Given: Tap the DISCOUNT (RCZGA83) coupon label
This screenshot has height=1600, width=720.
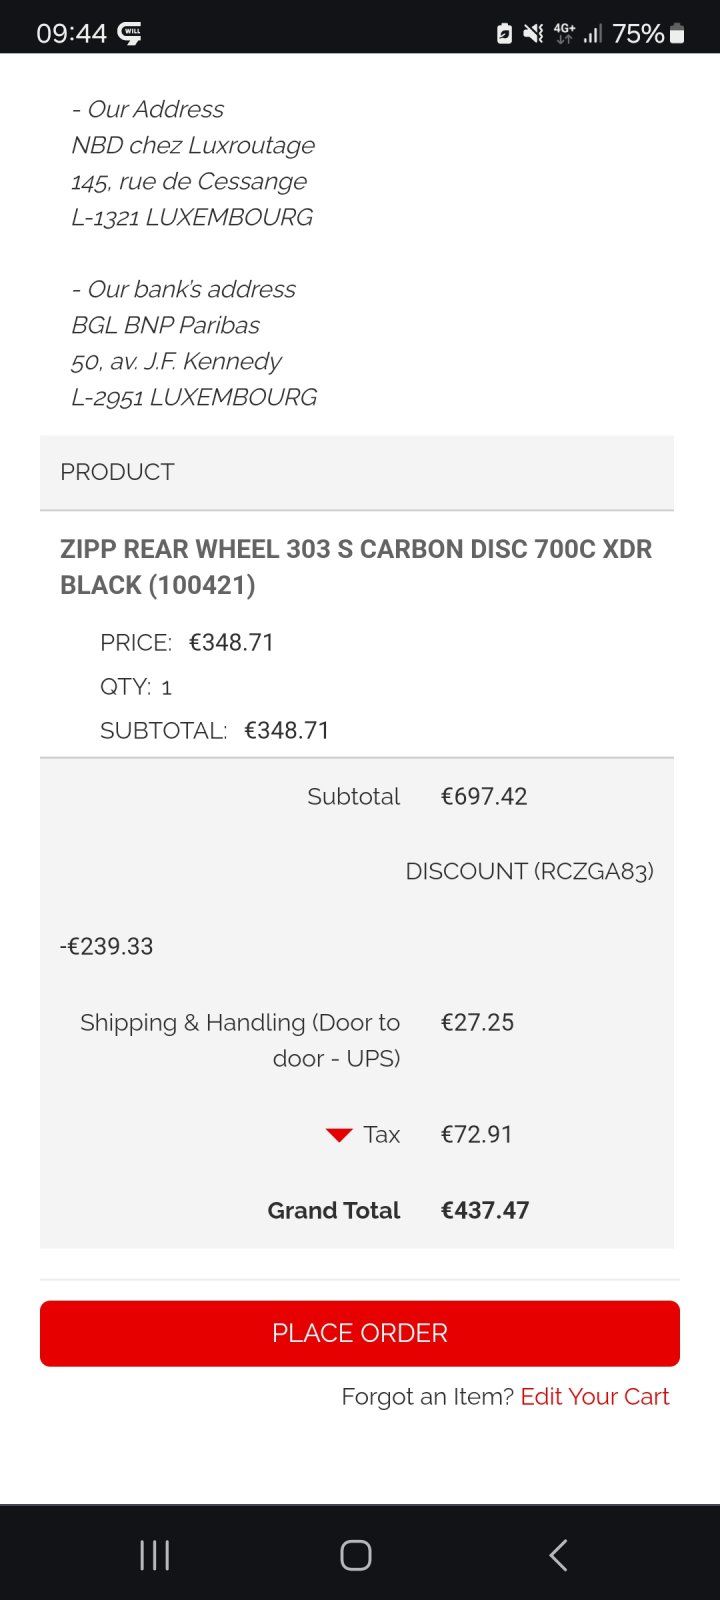Looking at the screenshot, I should click(529, 871).
